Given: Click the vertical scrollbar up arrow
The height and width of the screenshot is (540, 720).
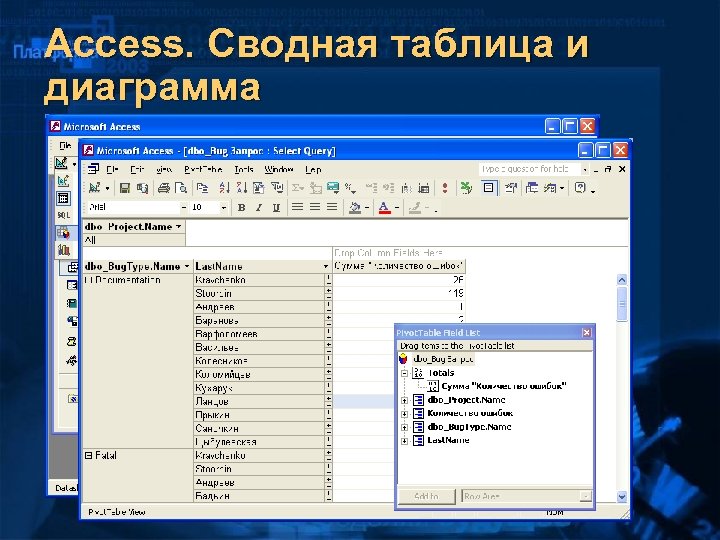Looking at the screenshot, I should (622, 280).
